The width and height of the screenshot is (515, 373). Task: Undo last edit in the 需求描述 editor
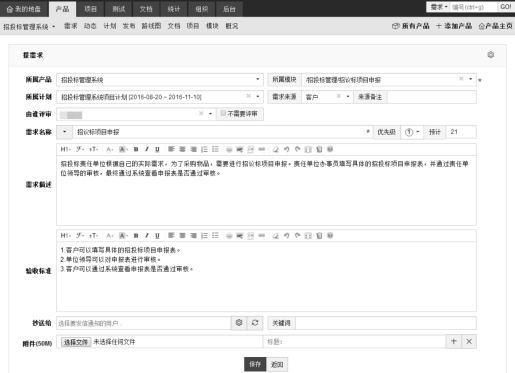tap(286, 149)
